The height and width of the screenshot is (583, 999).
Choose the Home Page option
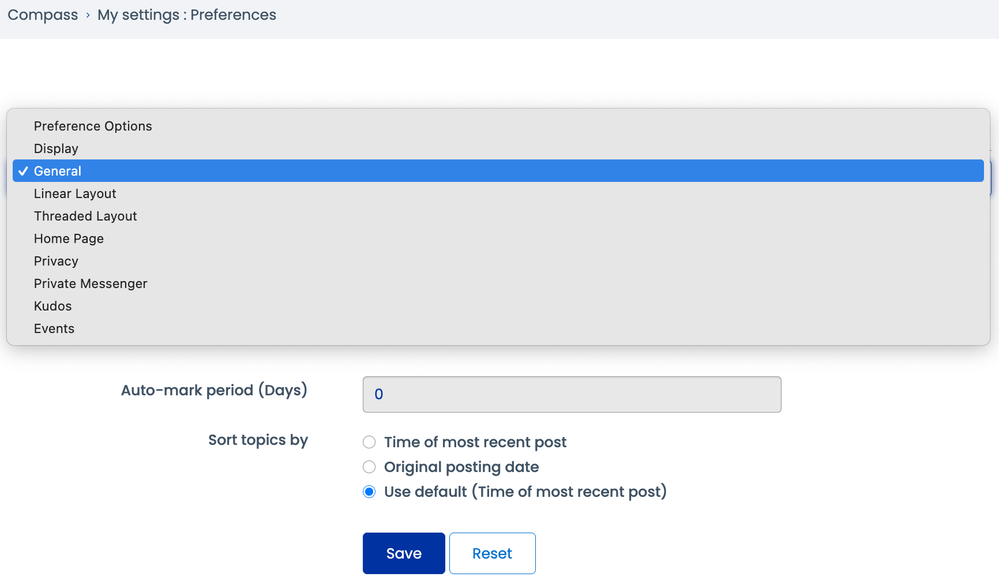pyautogui.click(x=69, y=238)
